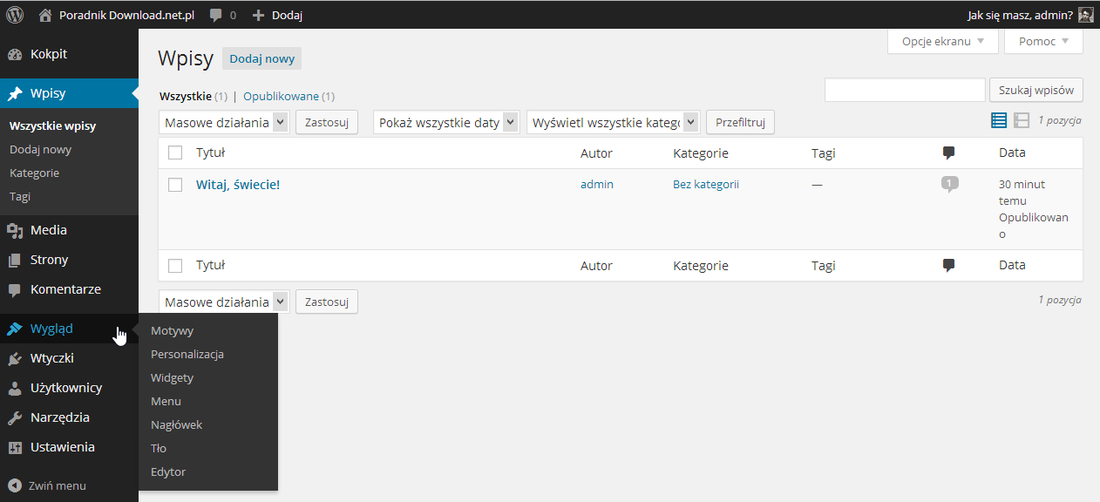1100x502 pixels.
Task: Collapse menu with Zwiń menu arrow
Action: (x=14, y=485)
